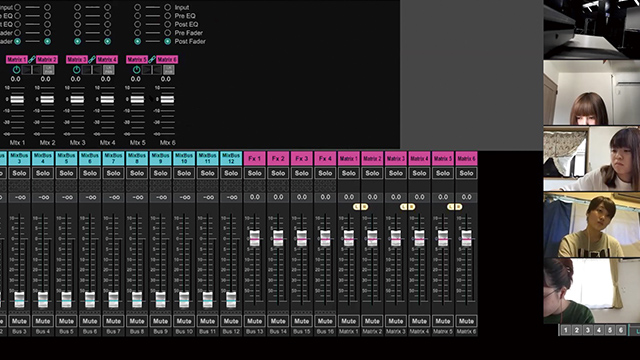Viewport: 640px width, 360px height.
Task: Select the Matrix 3 channel strip header
Action: pyautogui.click(x=396, y=158)
